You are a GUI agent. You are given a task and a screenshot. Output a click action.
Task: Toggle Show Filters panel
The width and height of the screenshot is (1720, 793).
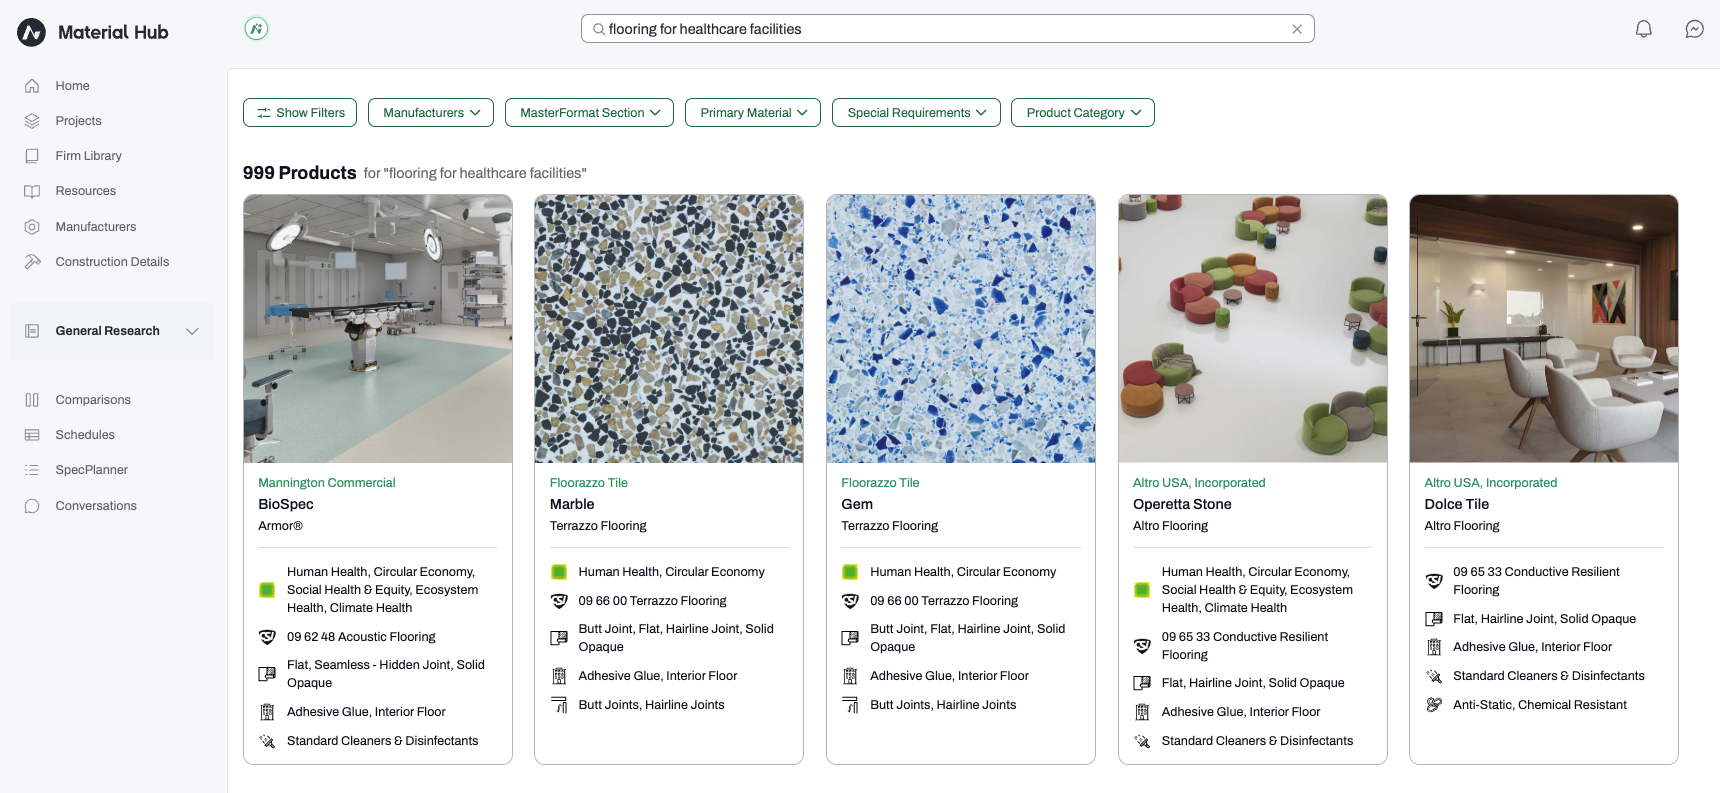click(300, 113)
